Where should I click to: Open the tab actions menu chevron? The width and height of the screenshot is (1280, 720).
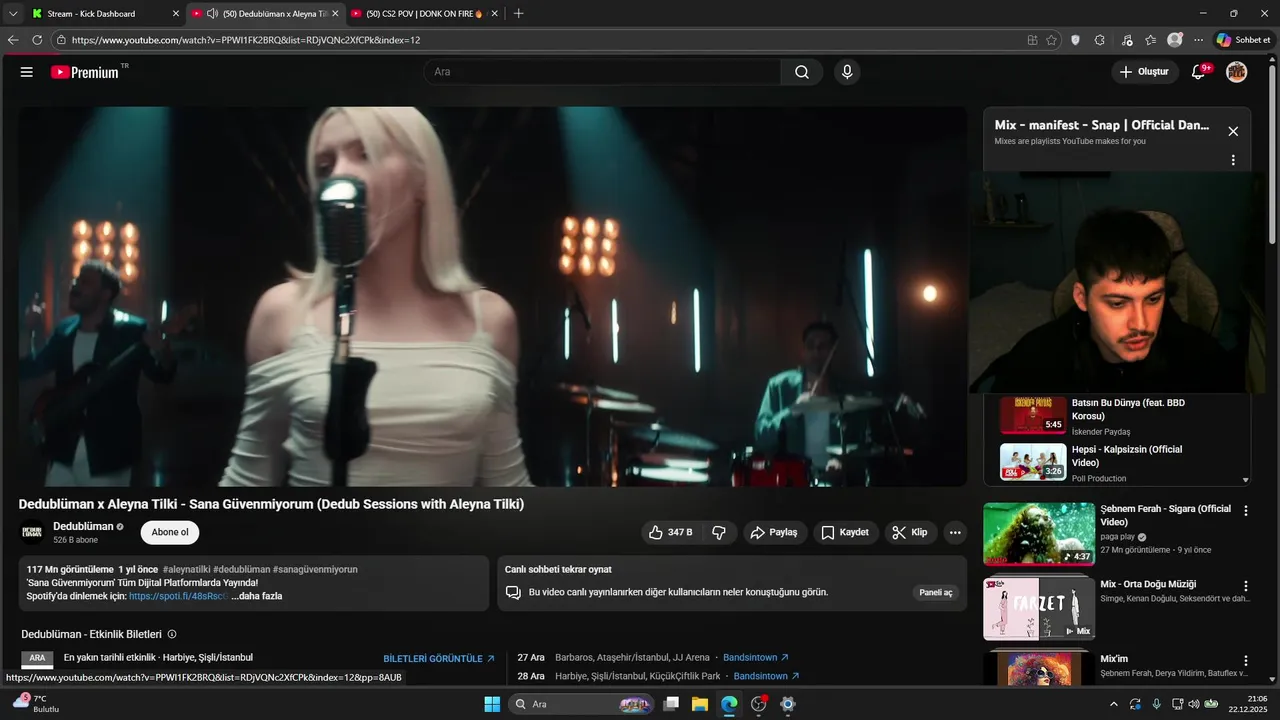(x=13, y=14)
